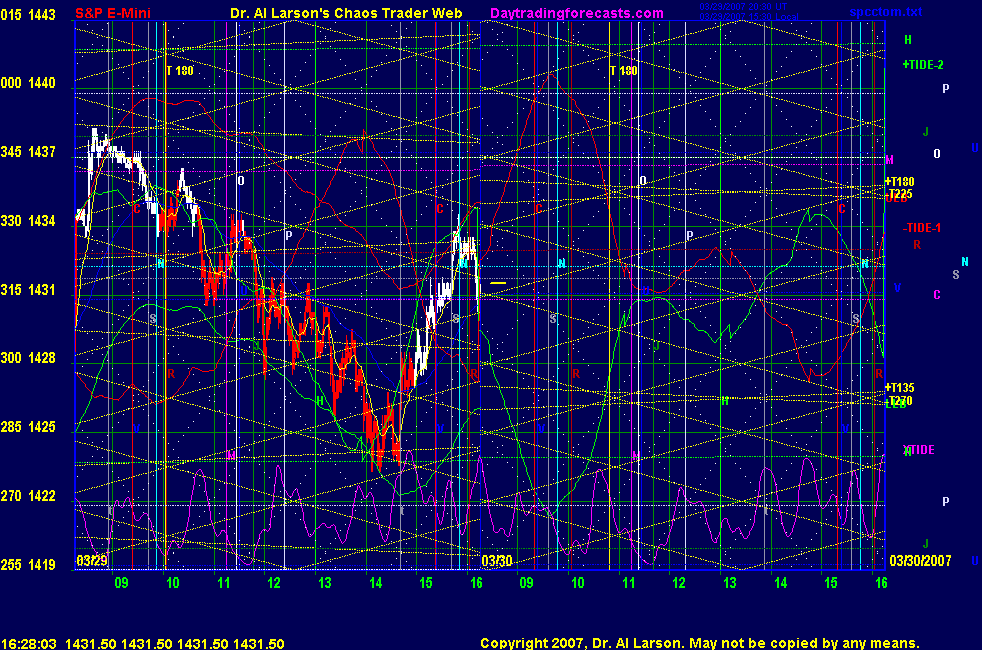Select the 03/29/2007 15:30 Local timestamp
The width and height of the screenshot is (982, 650).
pos(749,16)
